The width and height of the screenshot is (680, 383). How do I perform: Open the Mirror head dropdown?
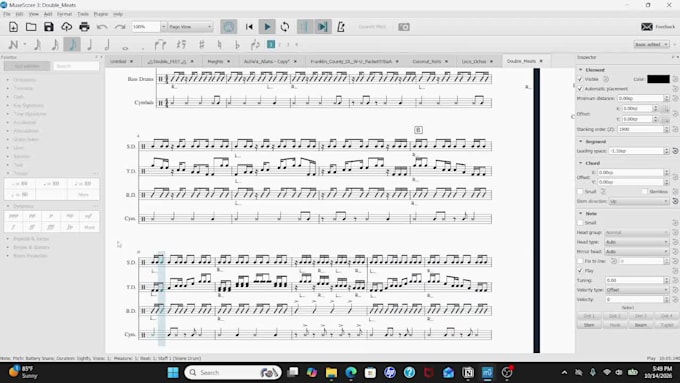pos(637,251)
